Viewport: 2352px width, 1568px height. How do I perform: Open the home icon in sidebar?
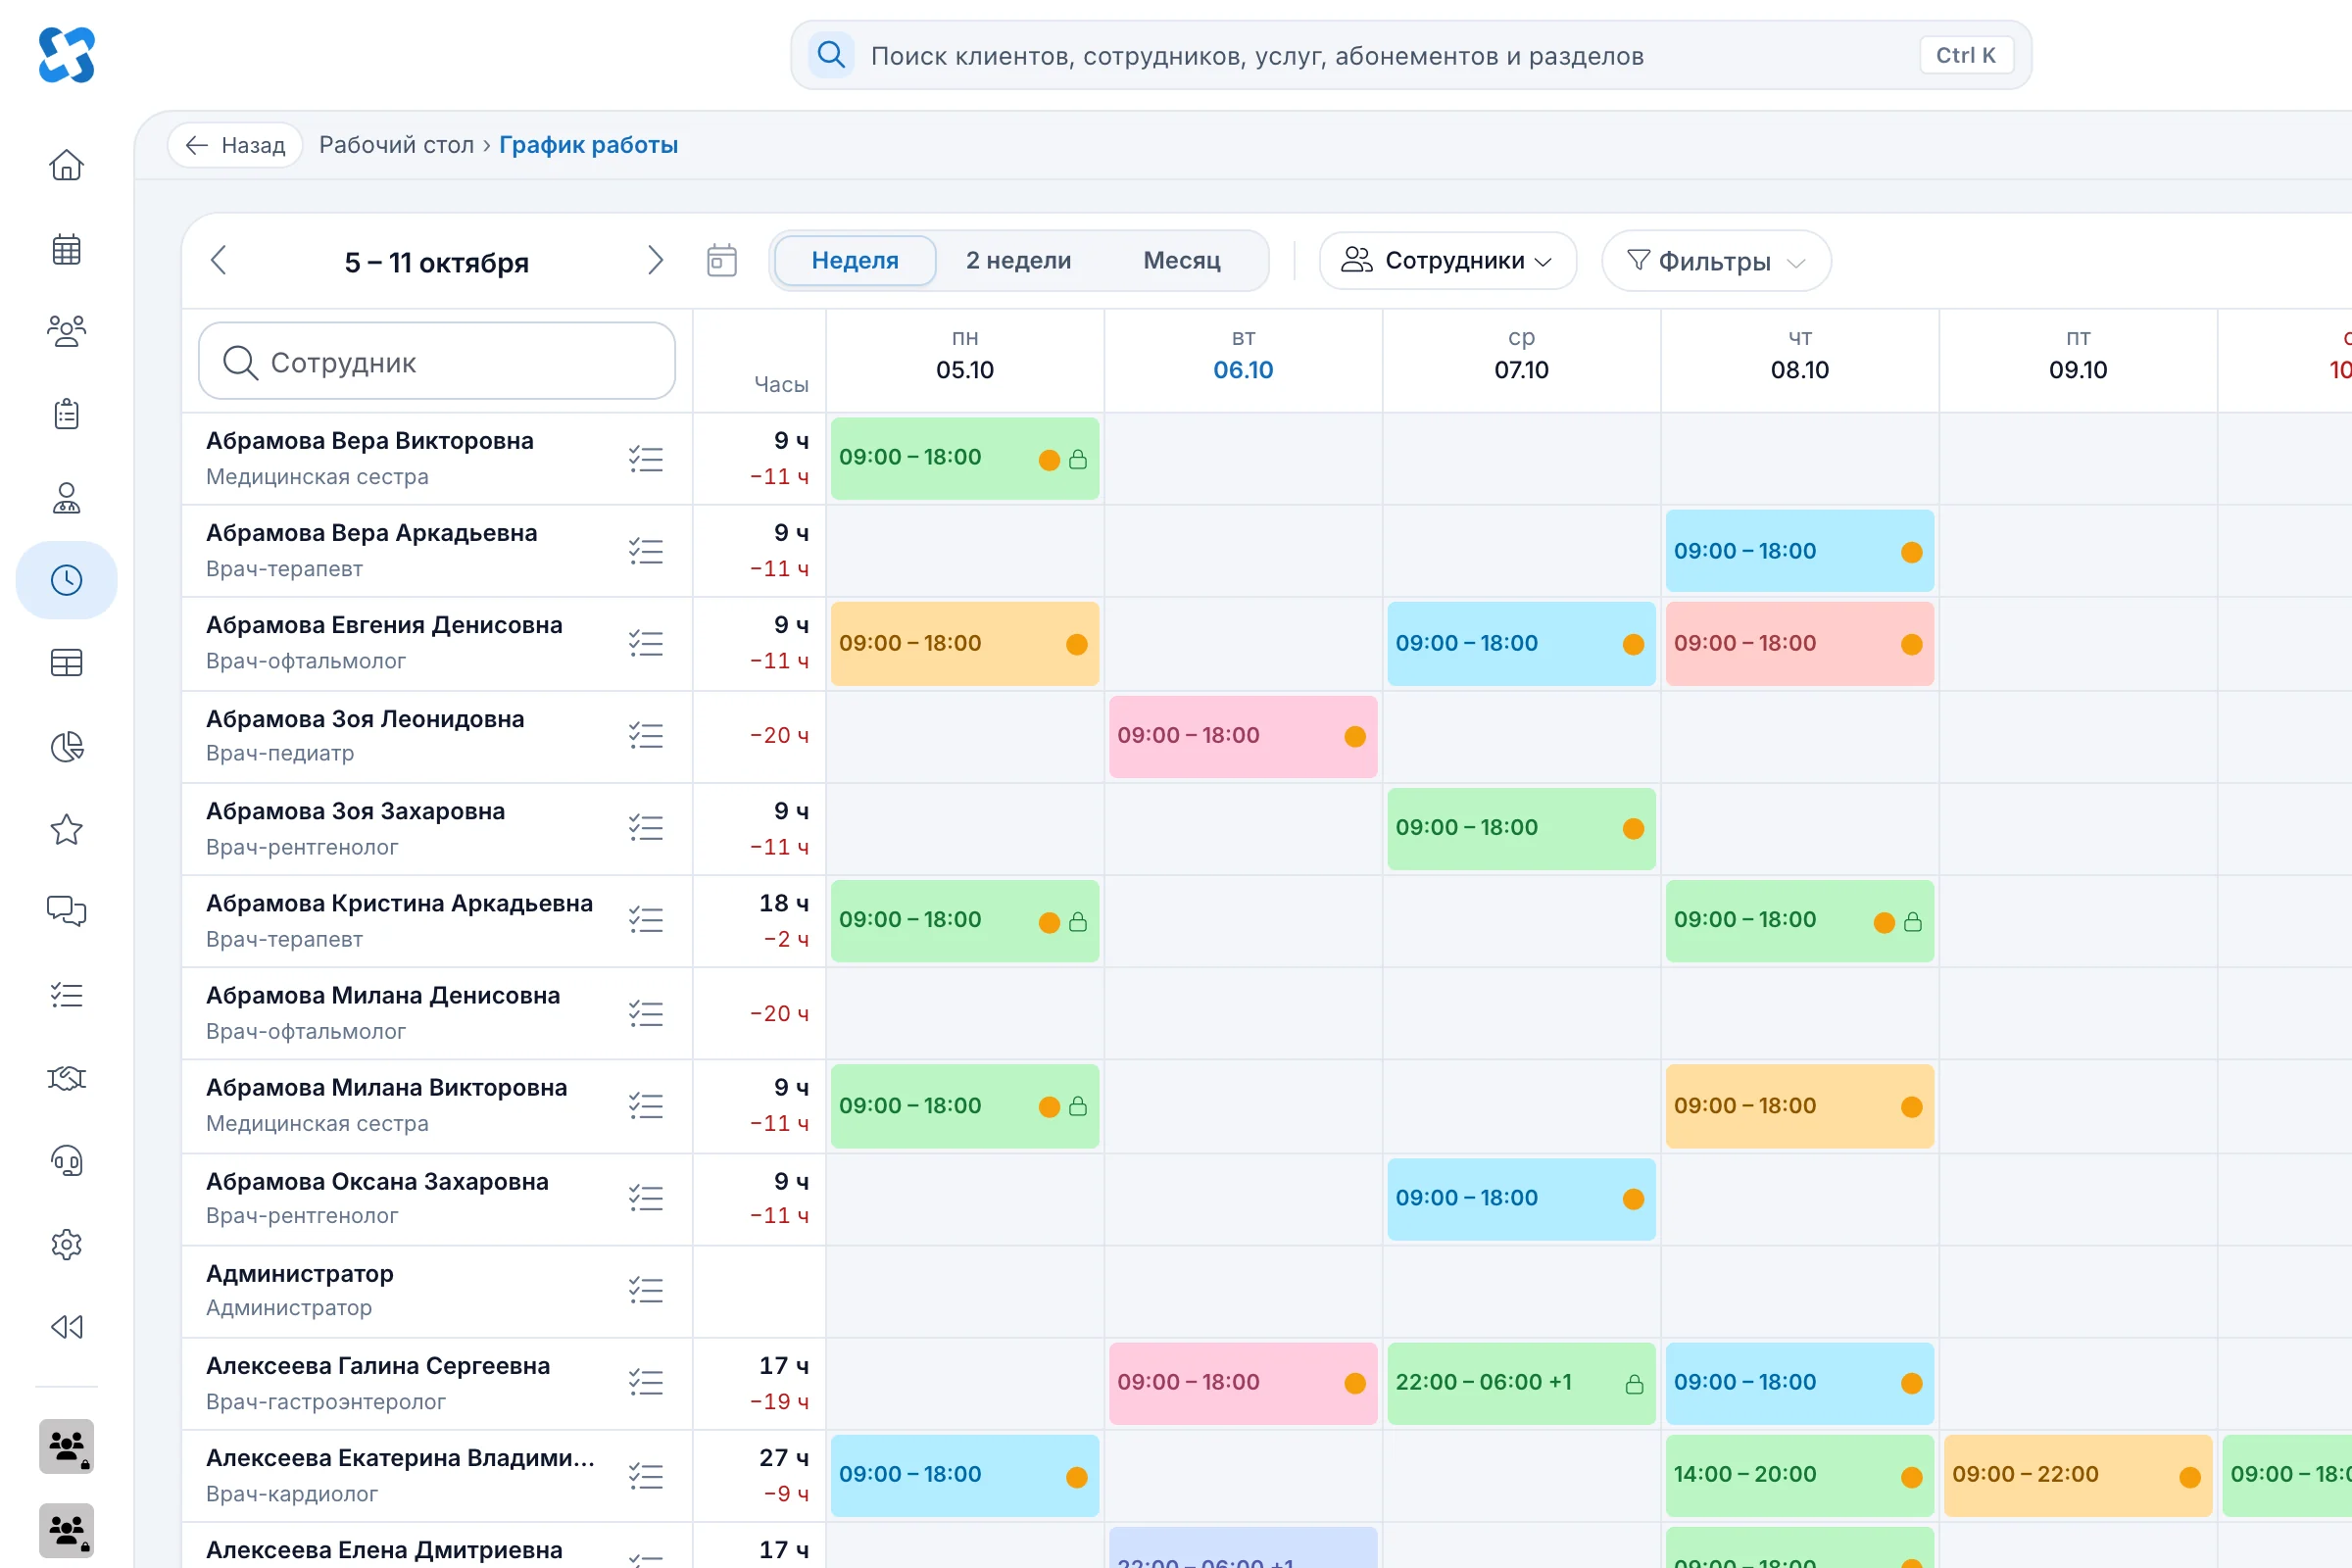click(x=66, y=165)
